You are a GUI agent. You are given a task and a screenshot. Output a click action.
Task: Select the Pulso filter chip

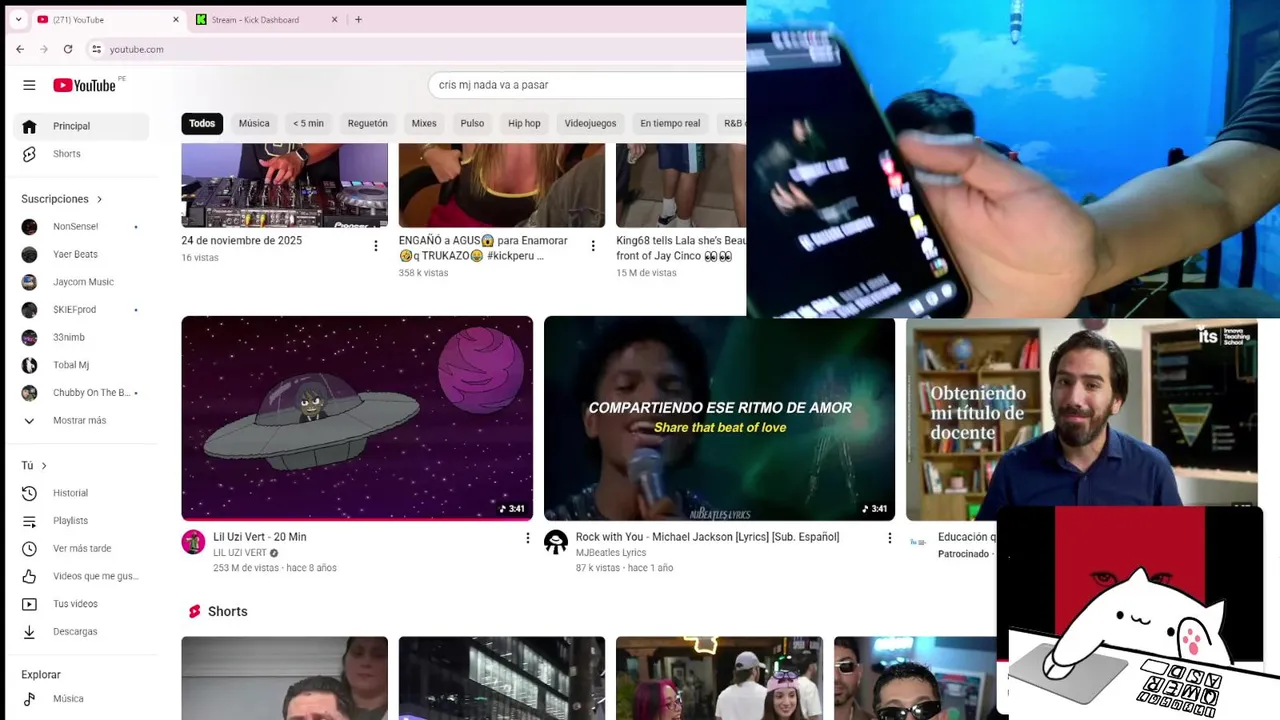pyautogui.click(x=472, y=123)
